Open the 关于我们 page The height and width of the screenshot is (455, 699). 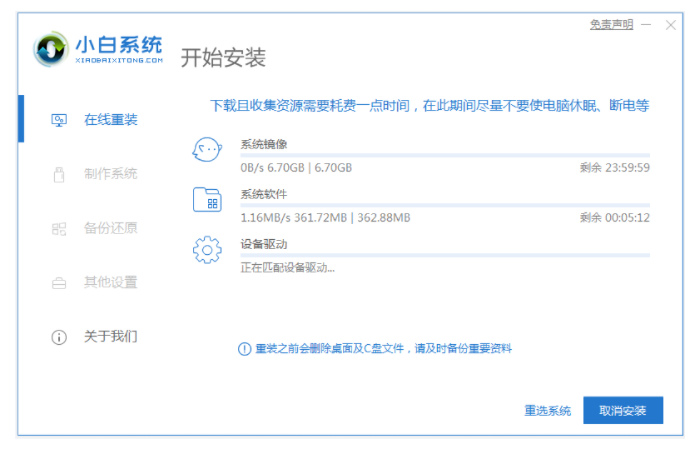[110, 337]
